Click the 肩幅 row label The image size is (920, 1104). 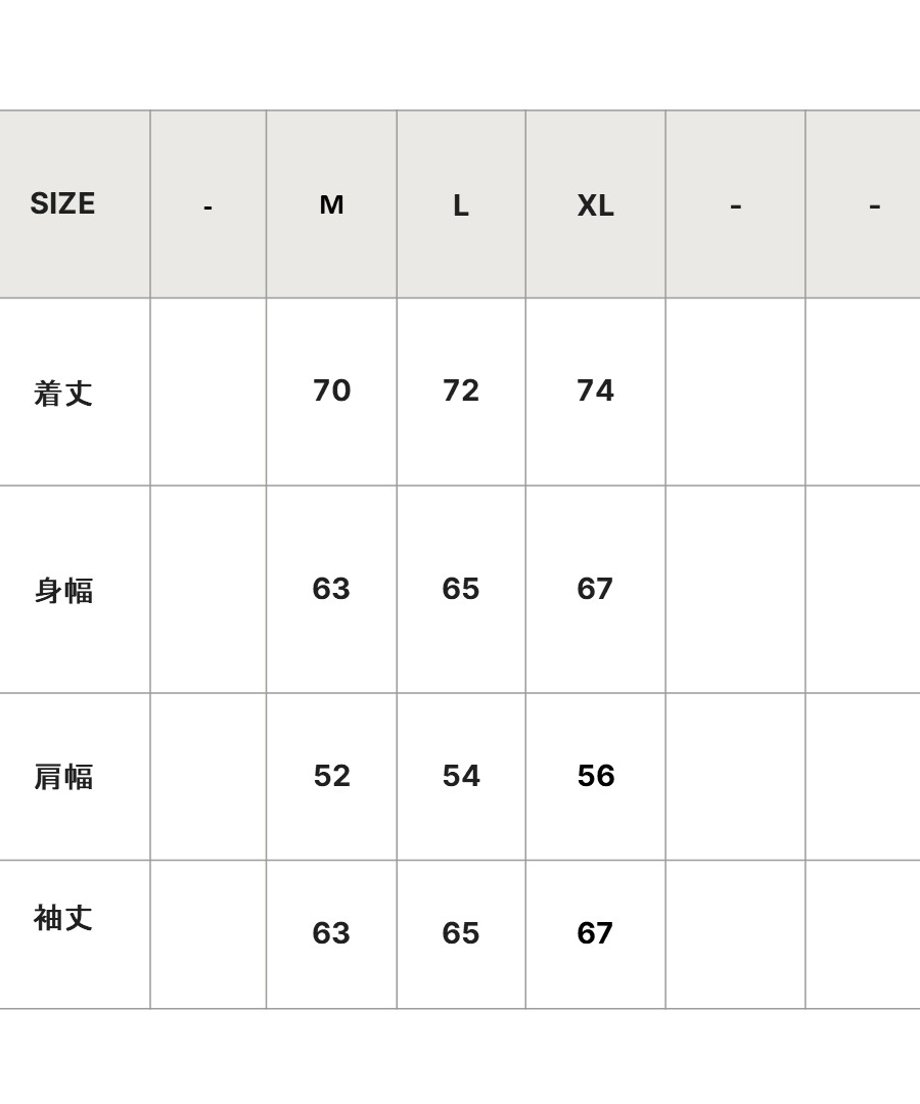pyautogui.click(x=63, y=777)
